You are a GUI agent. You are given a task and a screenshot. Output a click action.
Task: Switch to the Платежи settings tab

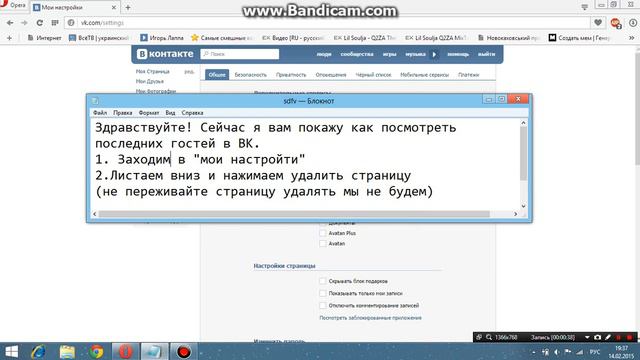point(469,75)
